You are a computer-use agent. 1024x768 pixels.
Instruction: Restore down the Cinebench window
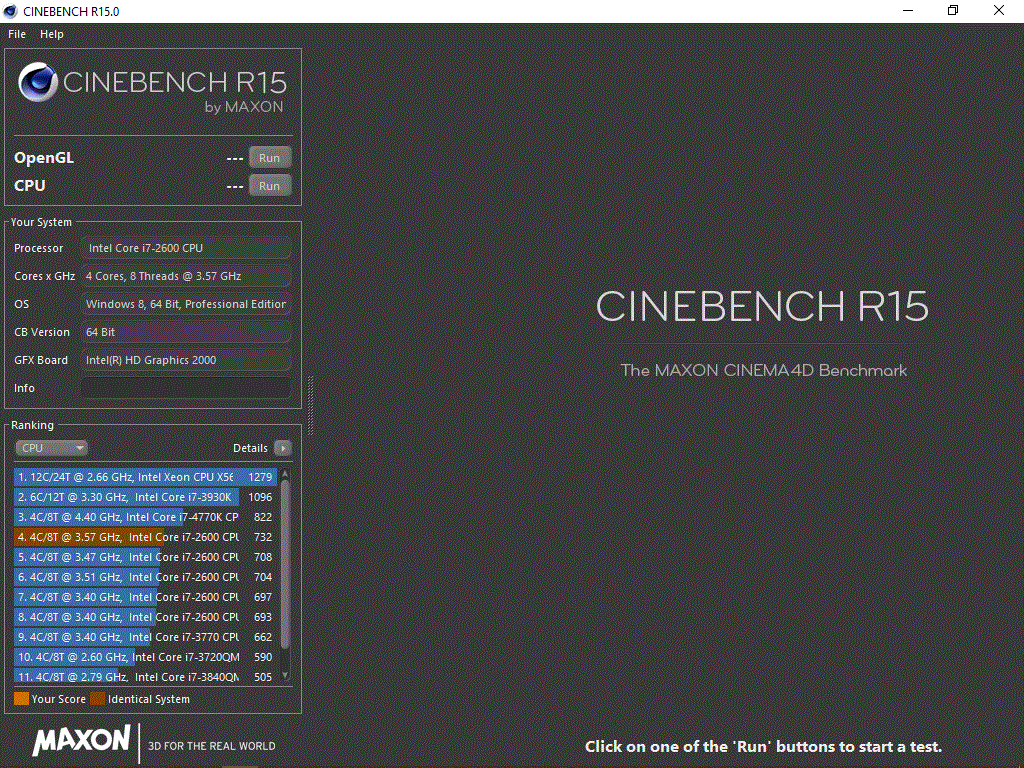click(x=953, y=10)
